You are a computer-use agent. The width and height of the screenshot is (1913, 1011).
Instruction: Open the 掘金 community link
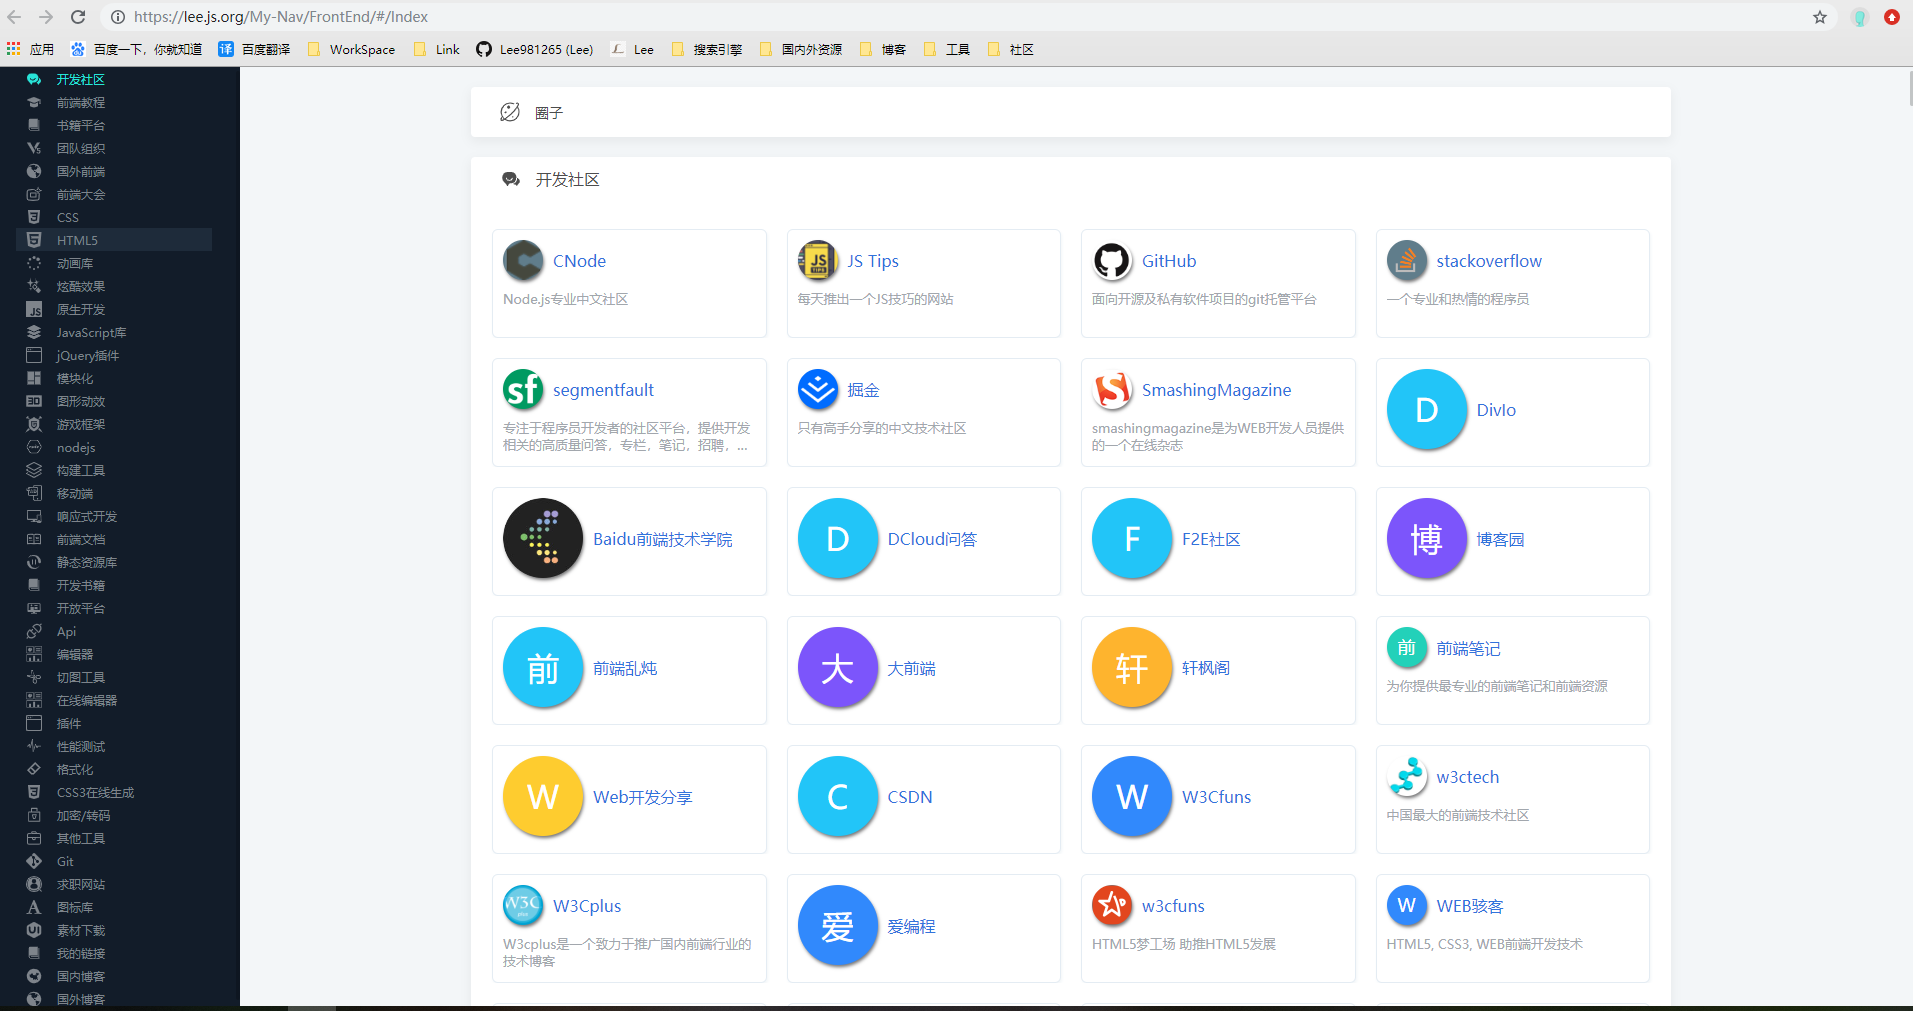[863, 390]
